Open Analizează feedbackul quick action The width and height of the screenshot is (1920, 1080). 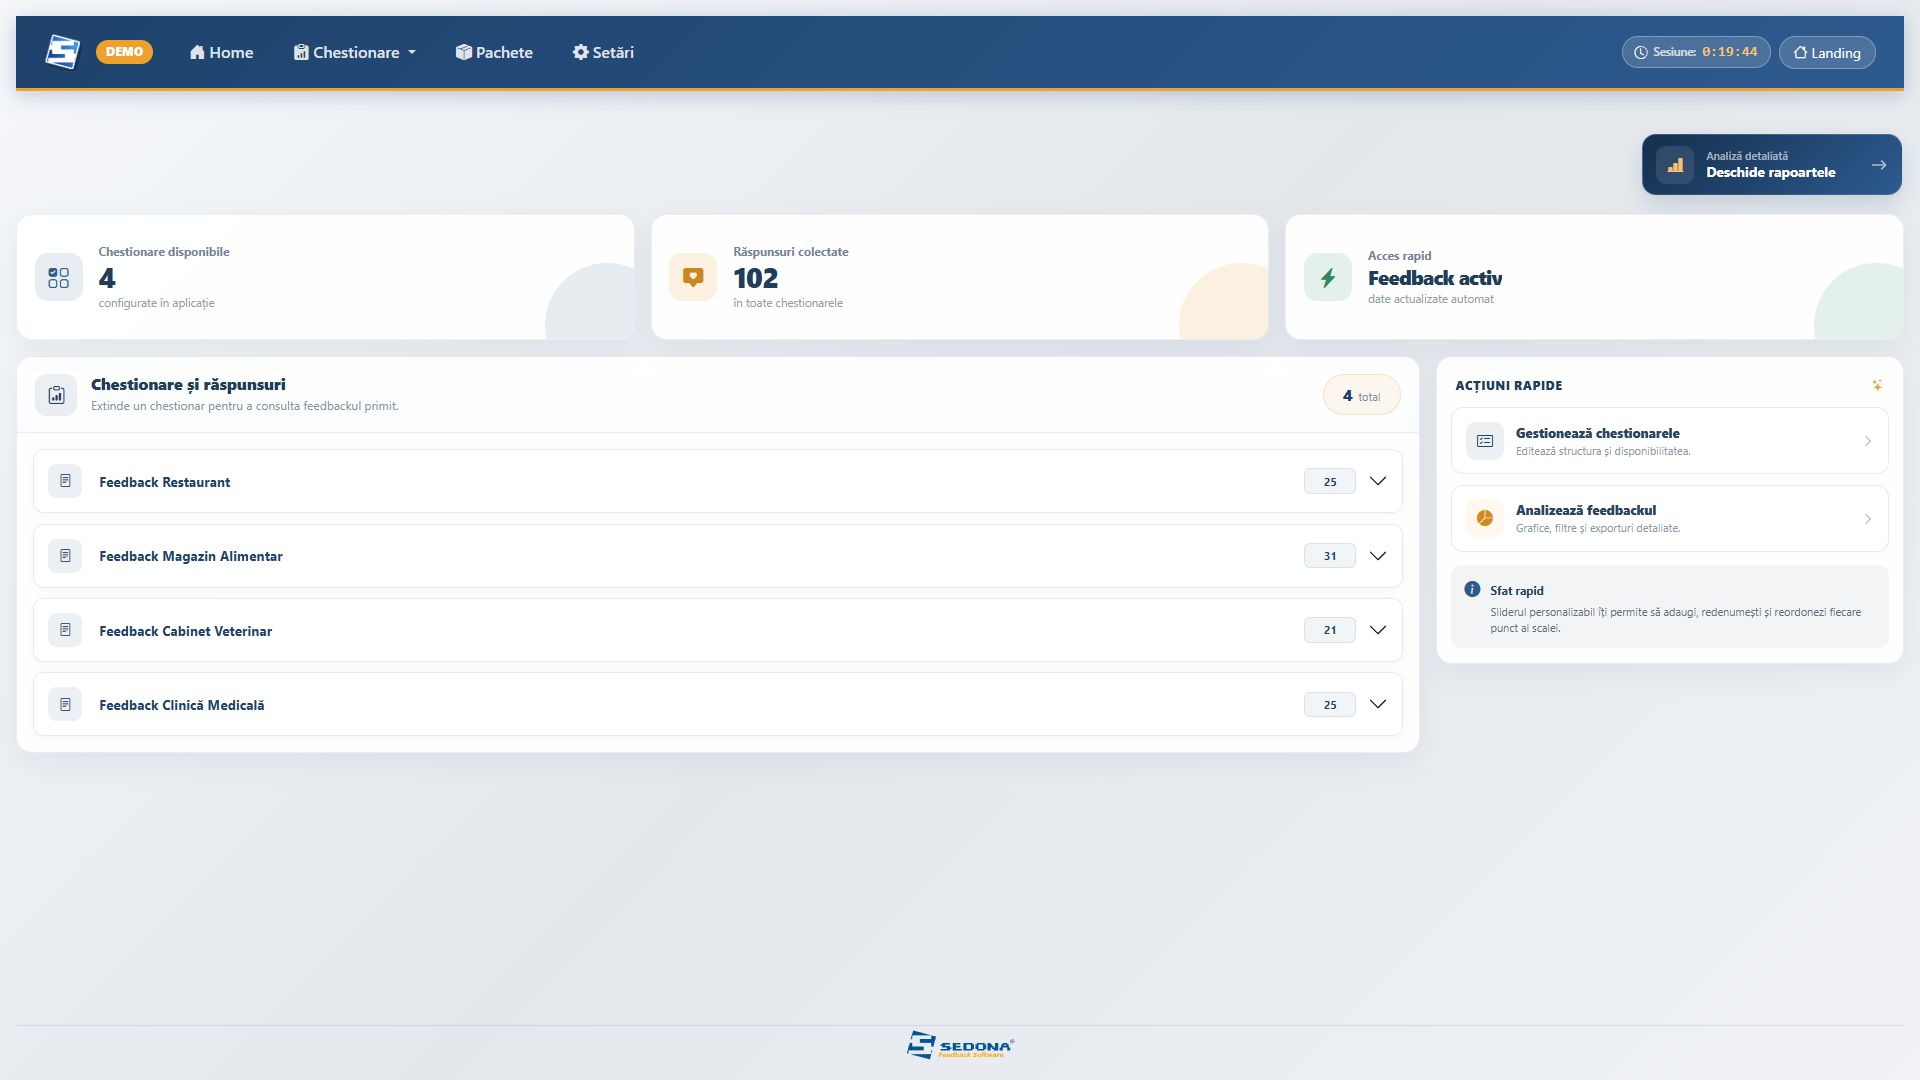(x=1669, y=518)
